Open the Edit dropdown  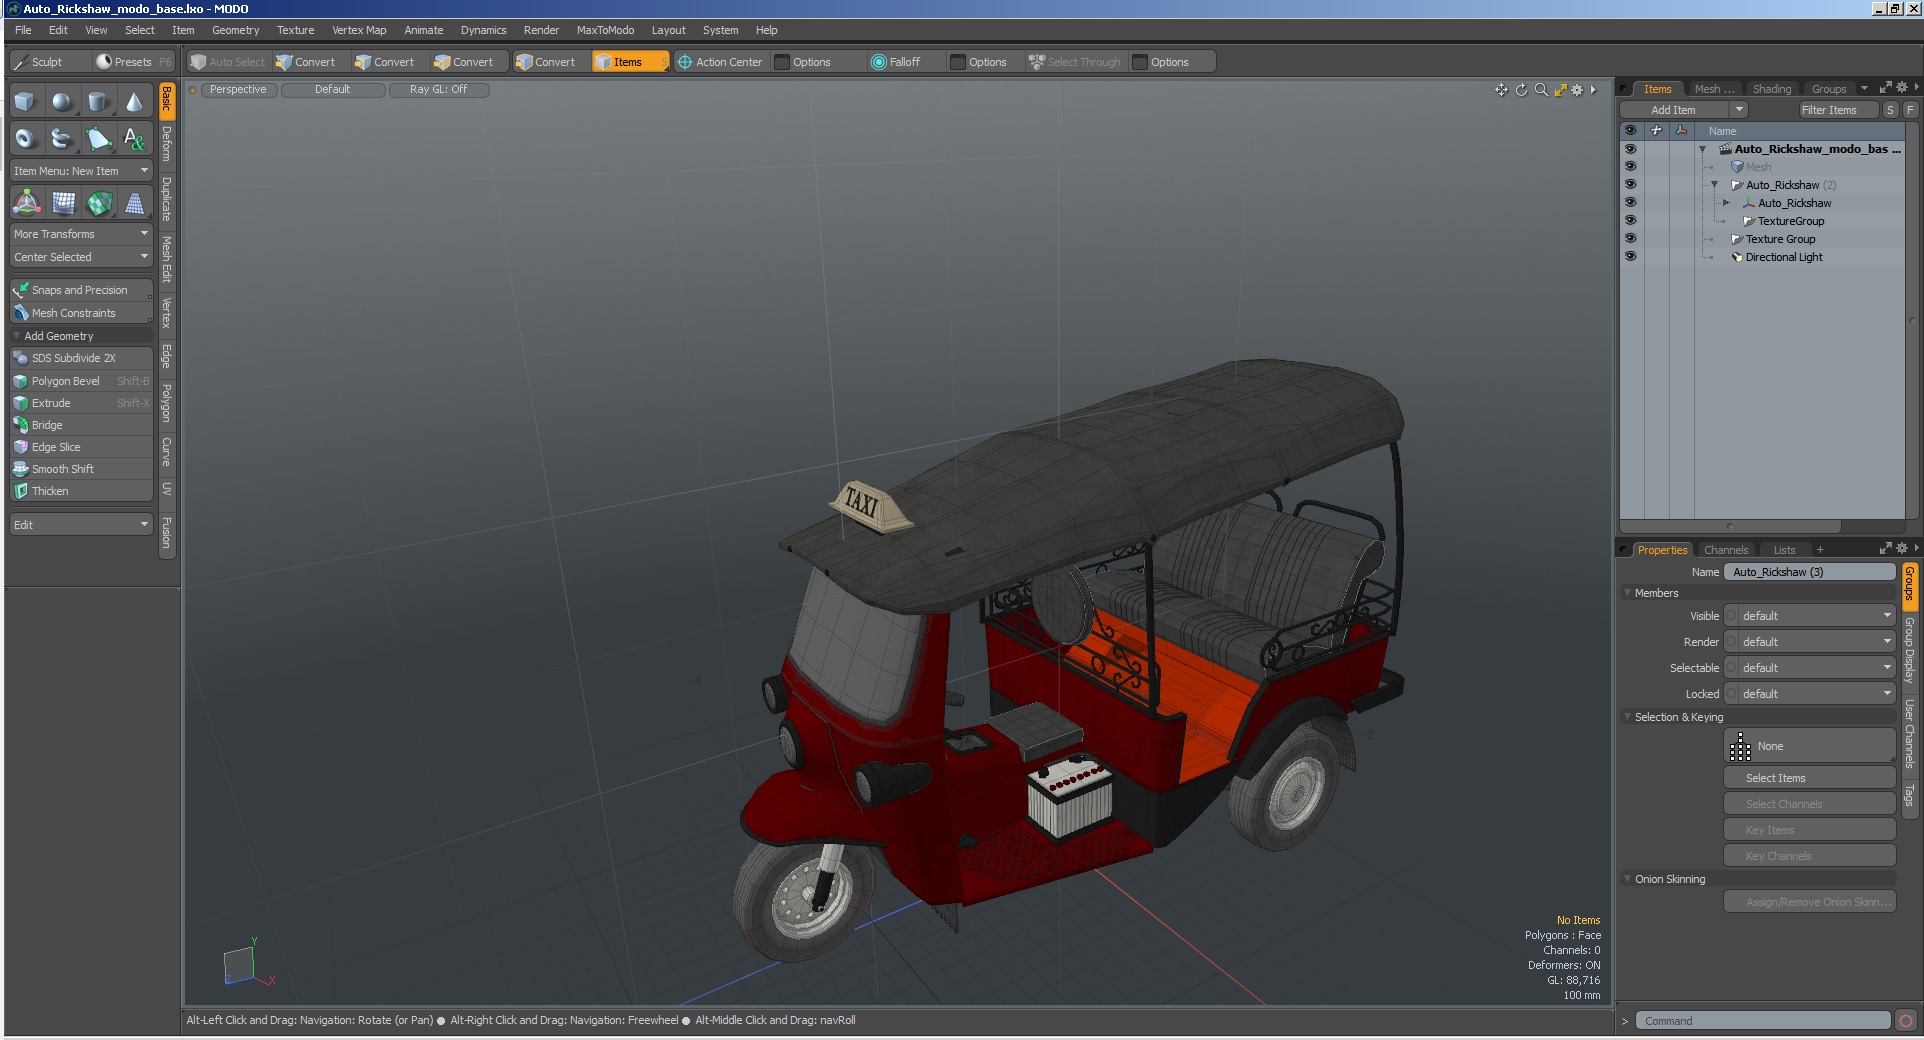pyautogui.click(x=81, y=525)
